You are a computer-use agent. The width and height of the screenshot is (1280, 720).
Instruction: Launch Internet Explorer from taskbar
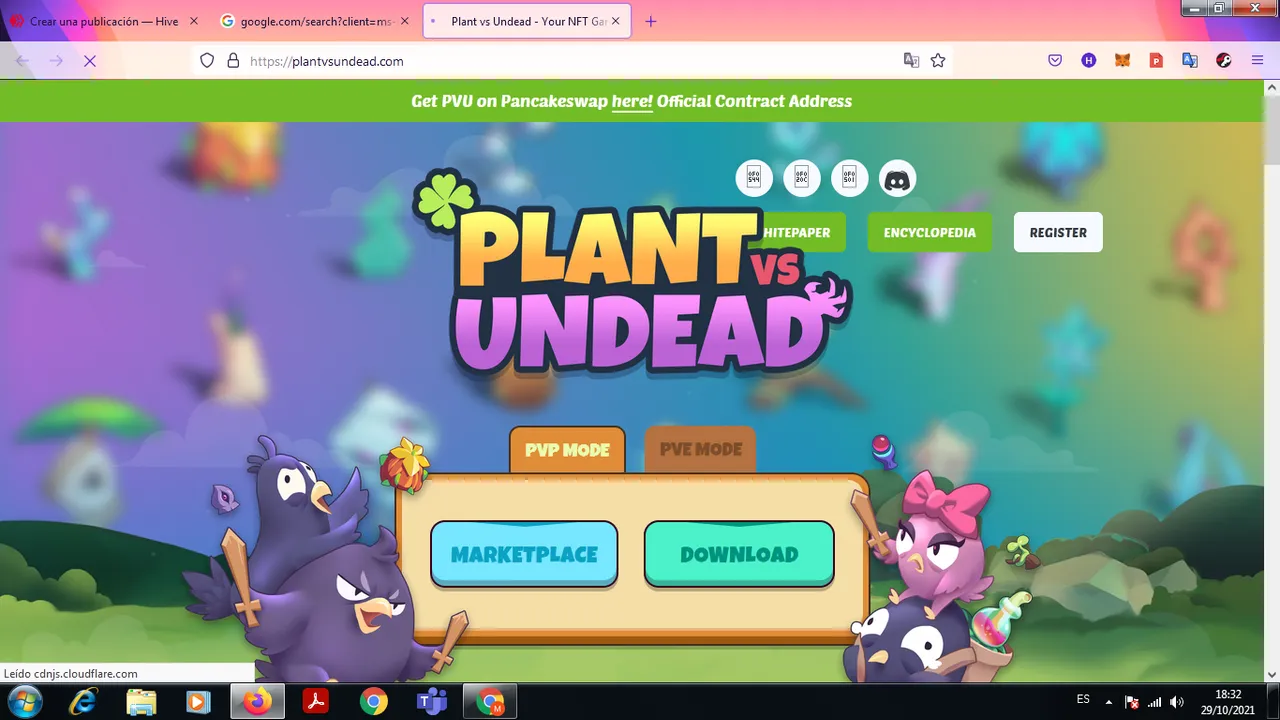pyautogui.click(x=84, y=702)
